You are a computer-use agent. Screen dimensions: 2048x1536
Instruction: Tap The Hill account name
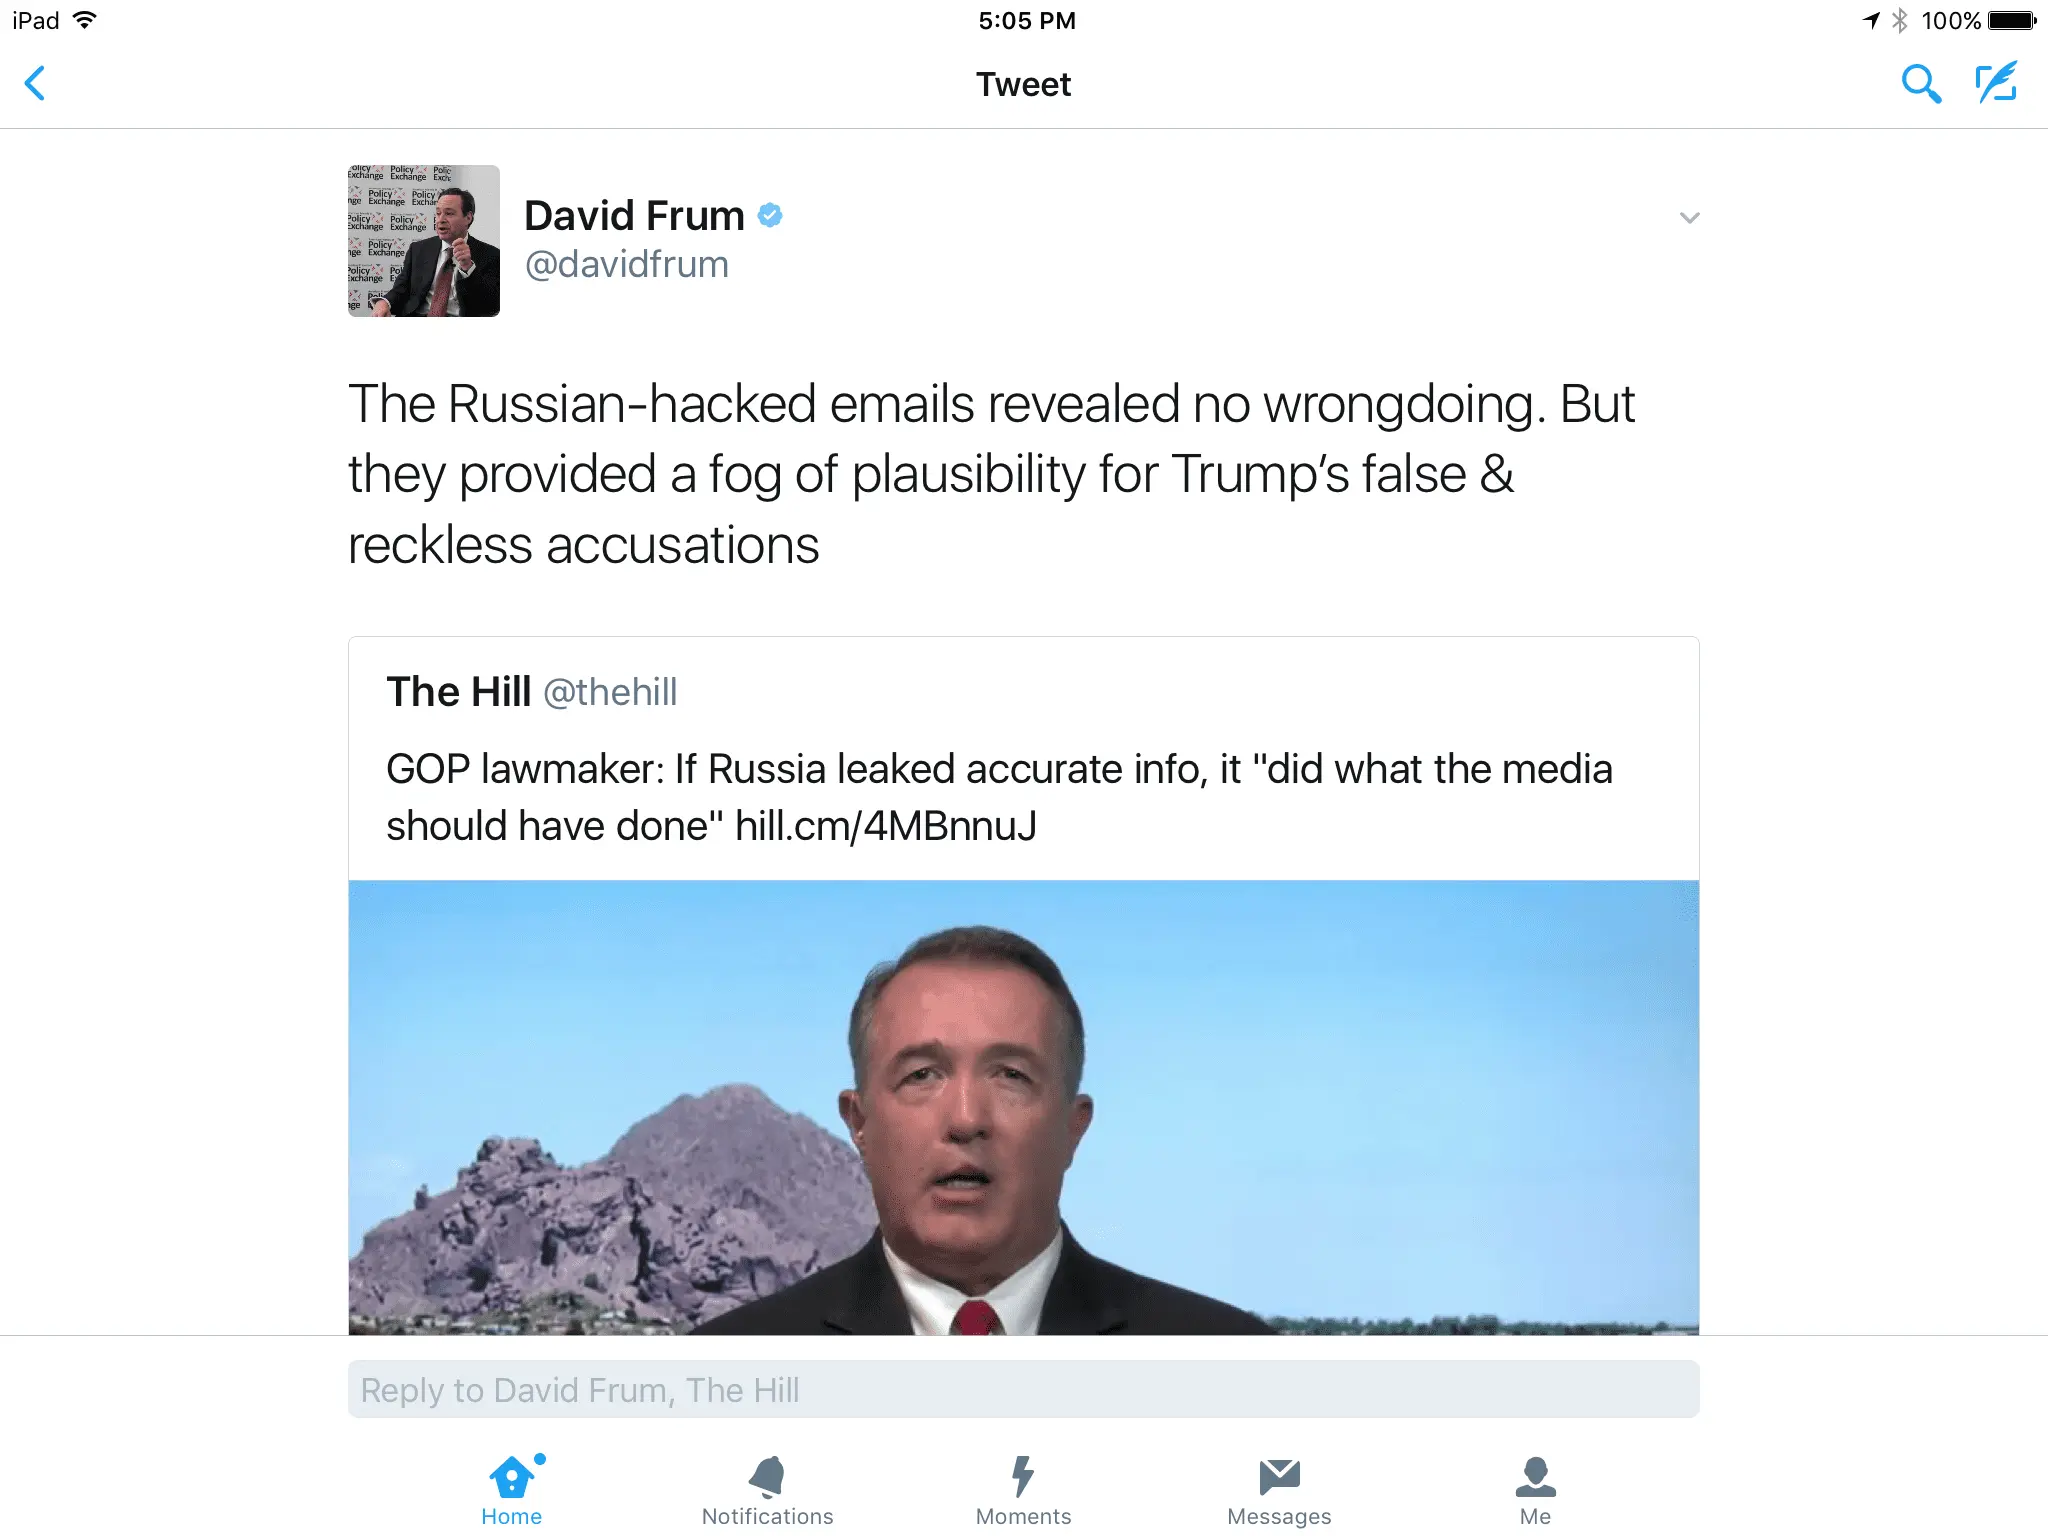tap(458, 692)
